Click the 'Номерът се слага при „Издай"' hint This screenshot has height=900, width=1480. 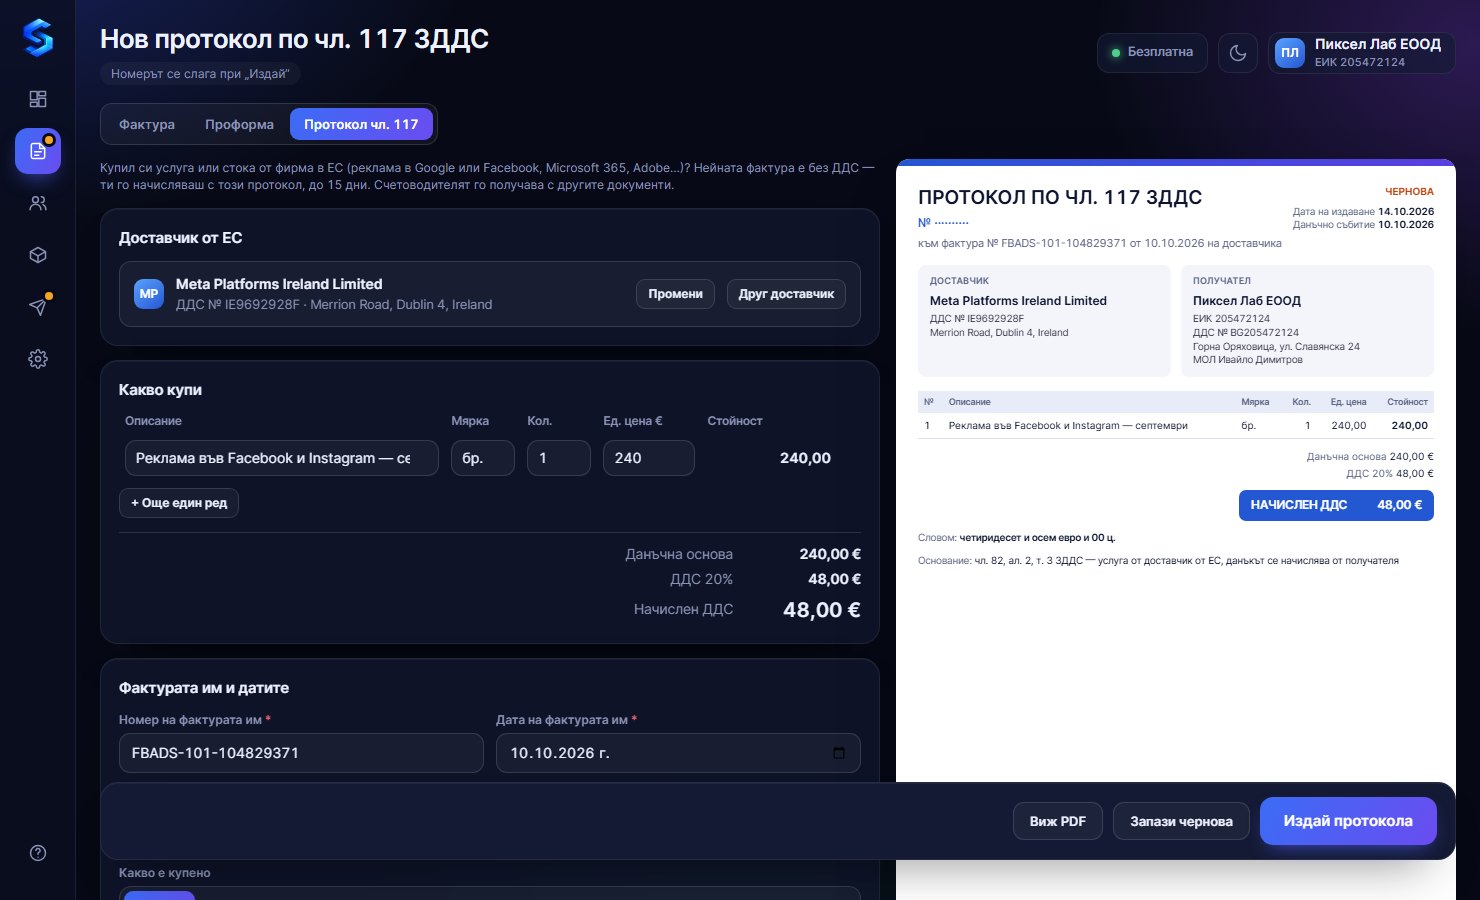(x=200, y=74)
